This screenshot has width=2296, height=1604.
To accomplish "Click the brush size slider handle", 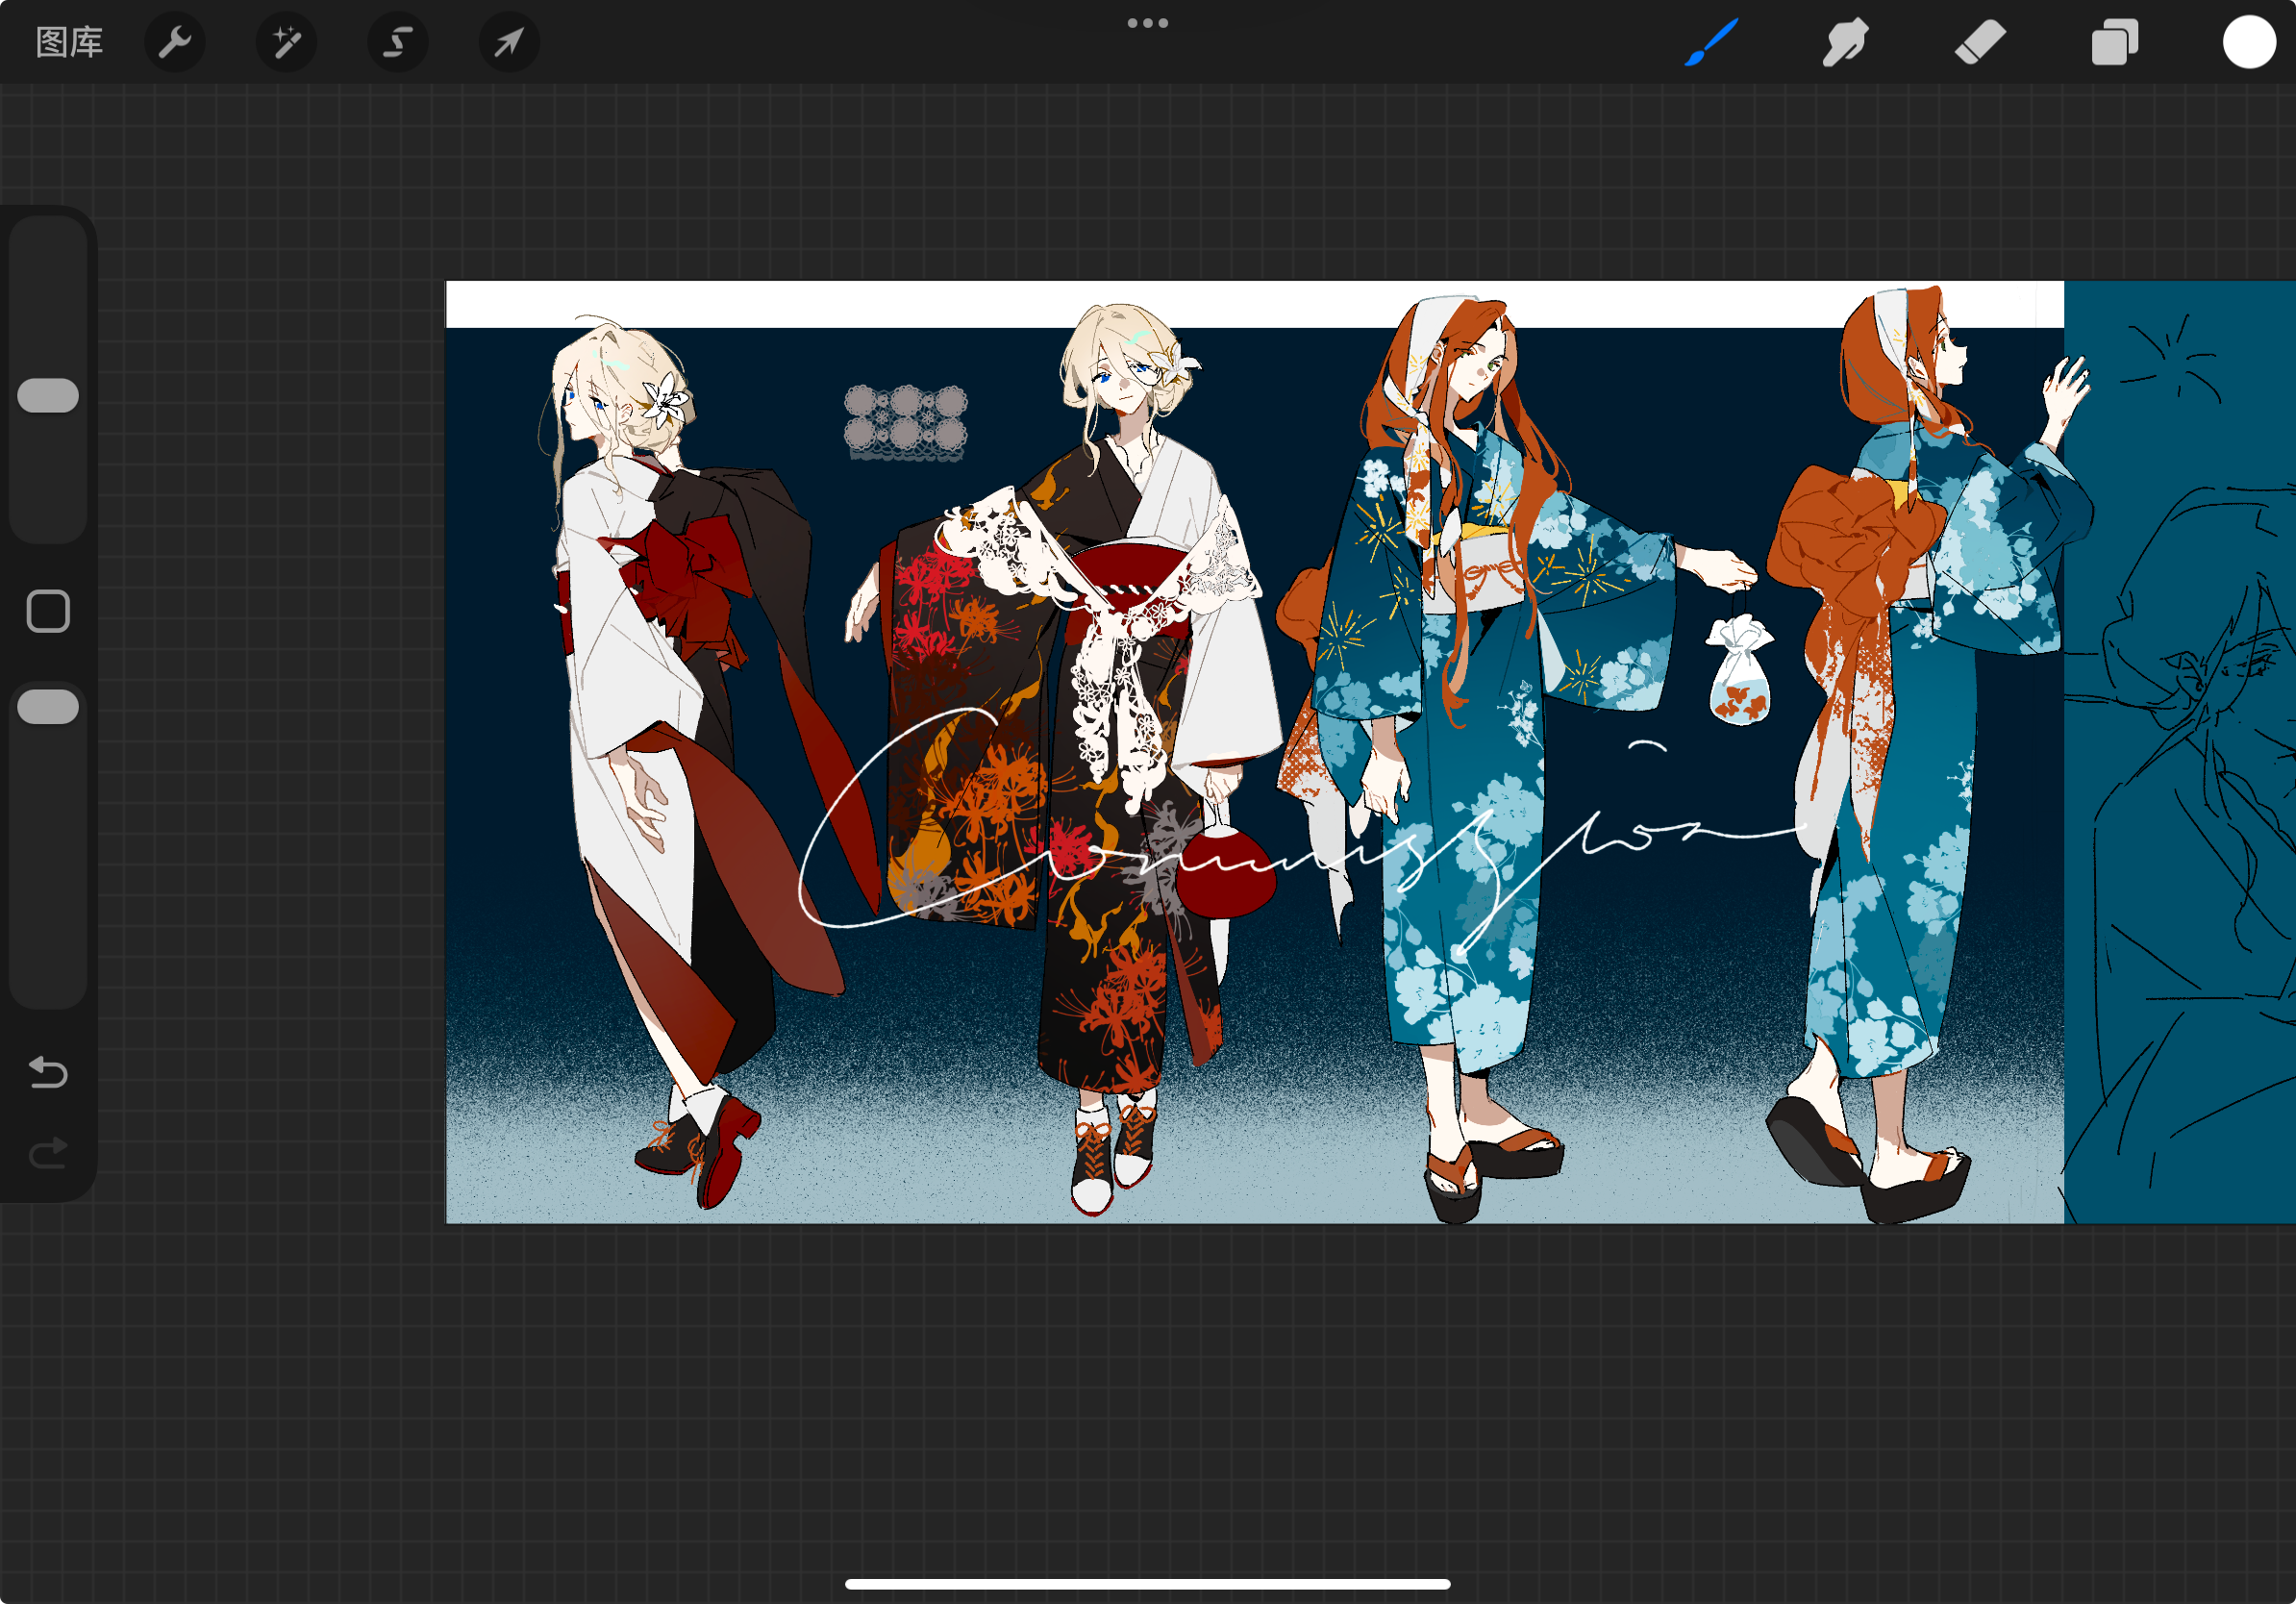I will point(48,396).
